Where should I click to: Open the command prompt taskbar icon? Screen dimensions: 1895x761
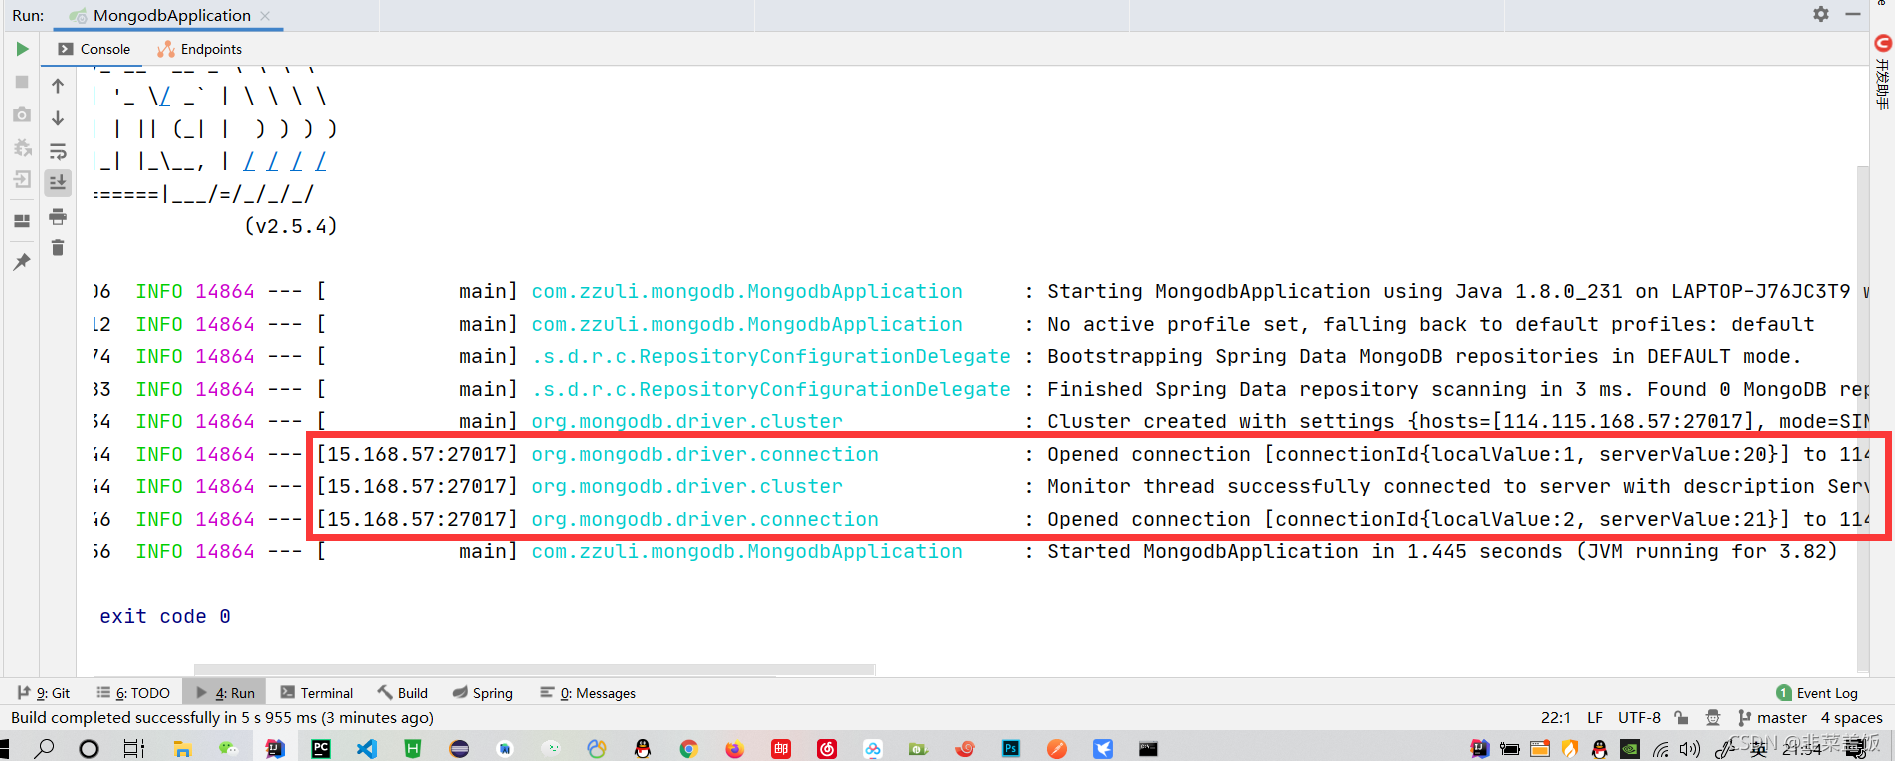[1149, 748]
